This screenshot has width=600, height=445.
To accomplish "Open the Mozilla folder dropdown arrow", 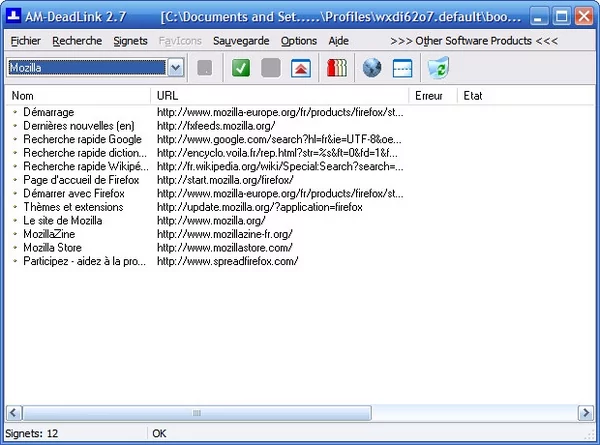I will 176,68.
